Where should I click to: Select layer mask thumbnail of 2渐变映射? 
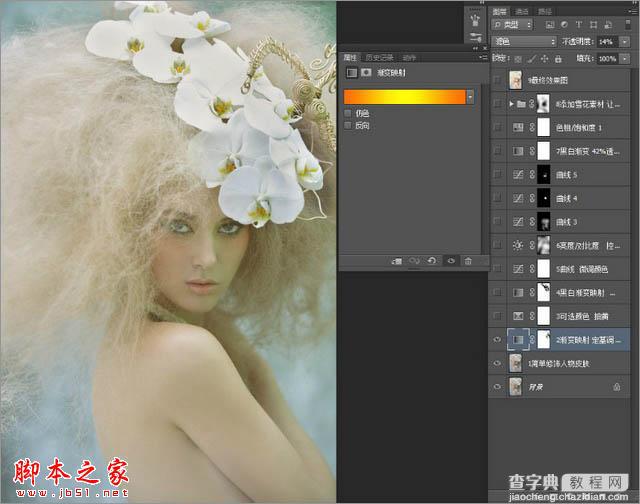543,340
